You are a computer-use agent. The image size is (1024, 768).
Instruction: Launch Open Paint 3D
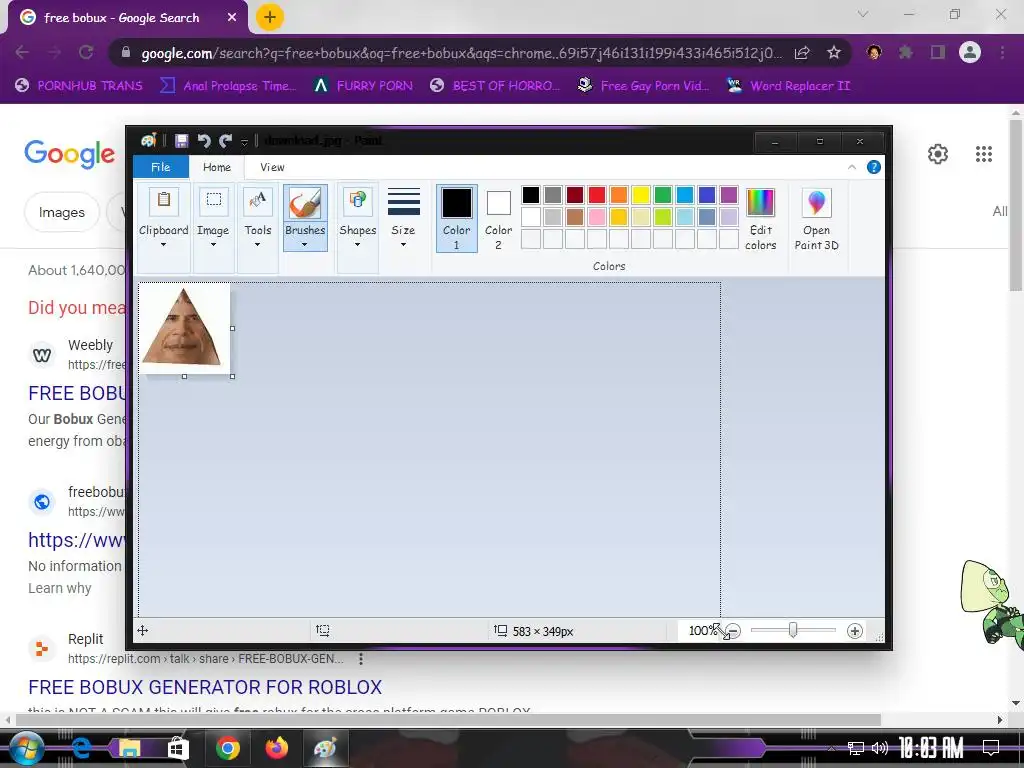[816, 218]
